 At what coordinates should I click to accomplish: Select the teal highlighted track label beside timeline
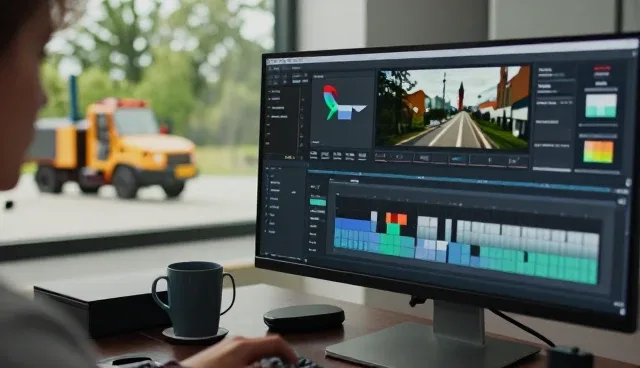[318, 202]
